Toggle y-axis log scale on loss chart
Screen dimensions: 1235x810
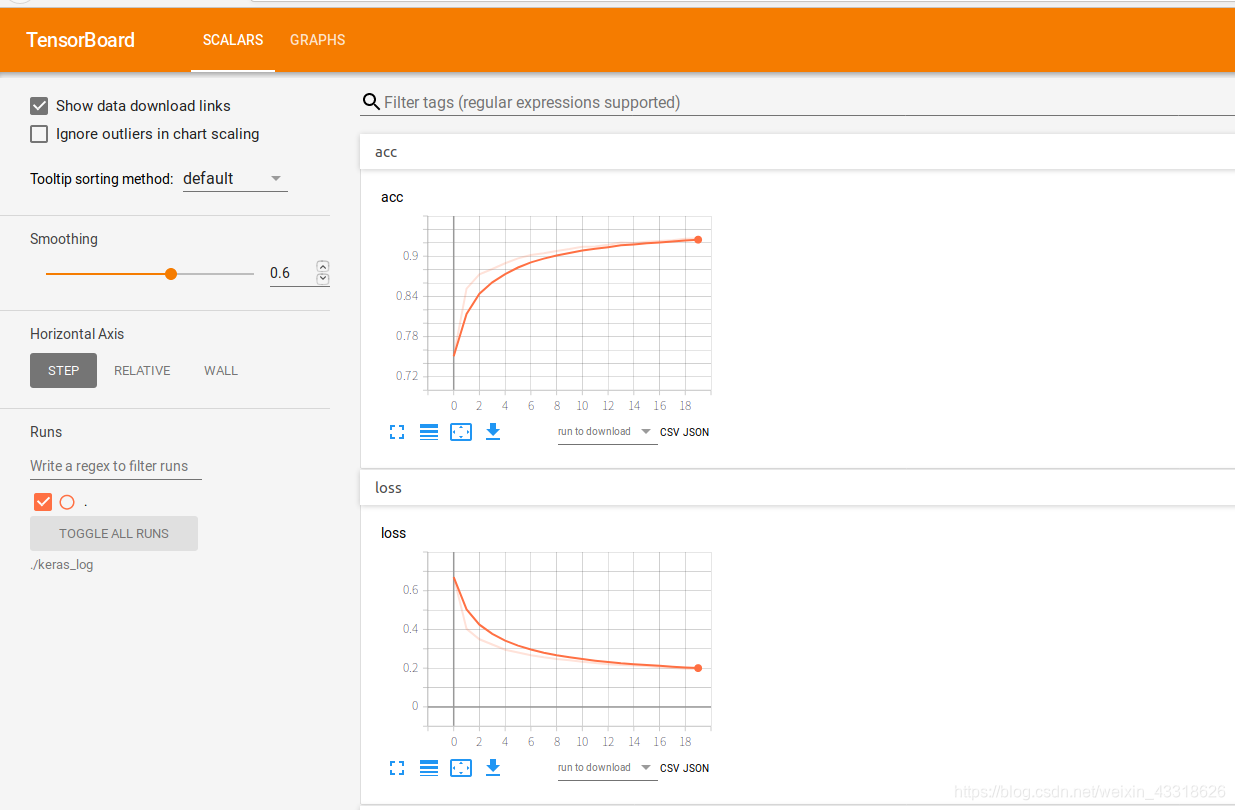[x=429, y=768]
